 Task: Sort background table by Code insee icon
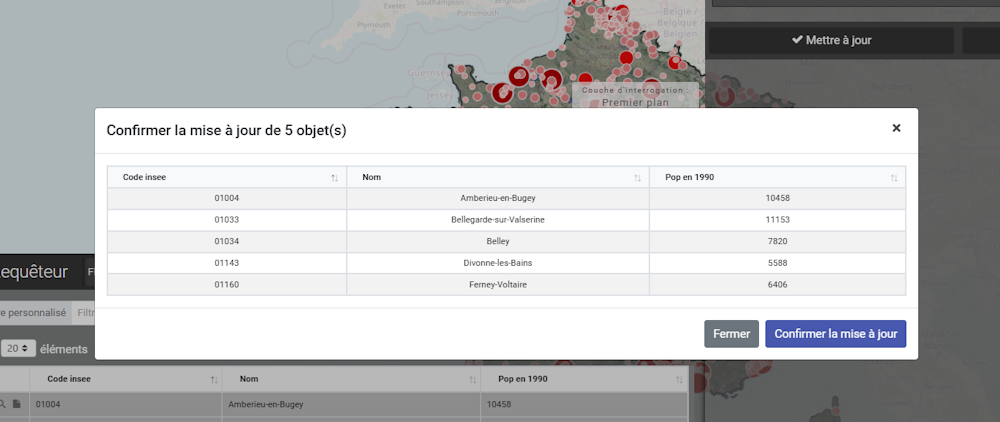(x=214, y=380)
